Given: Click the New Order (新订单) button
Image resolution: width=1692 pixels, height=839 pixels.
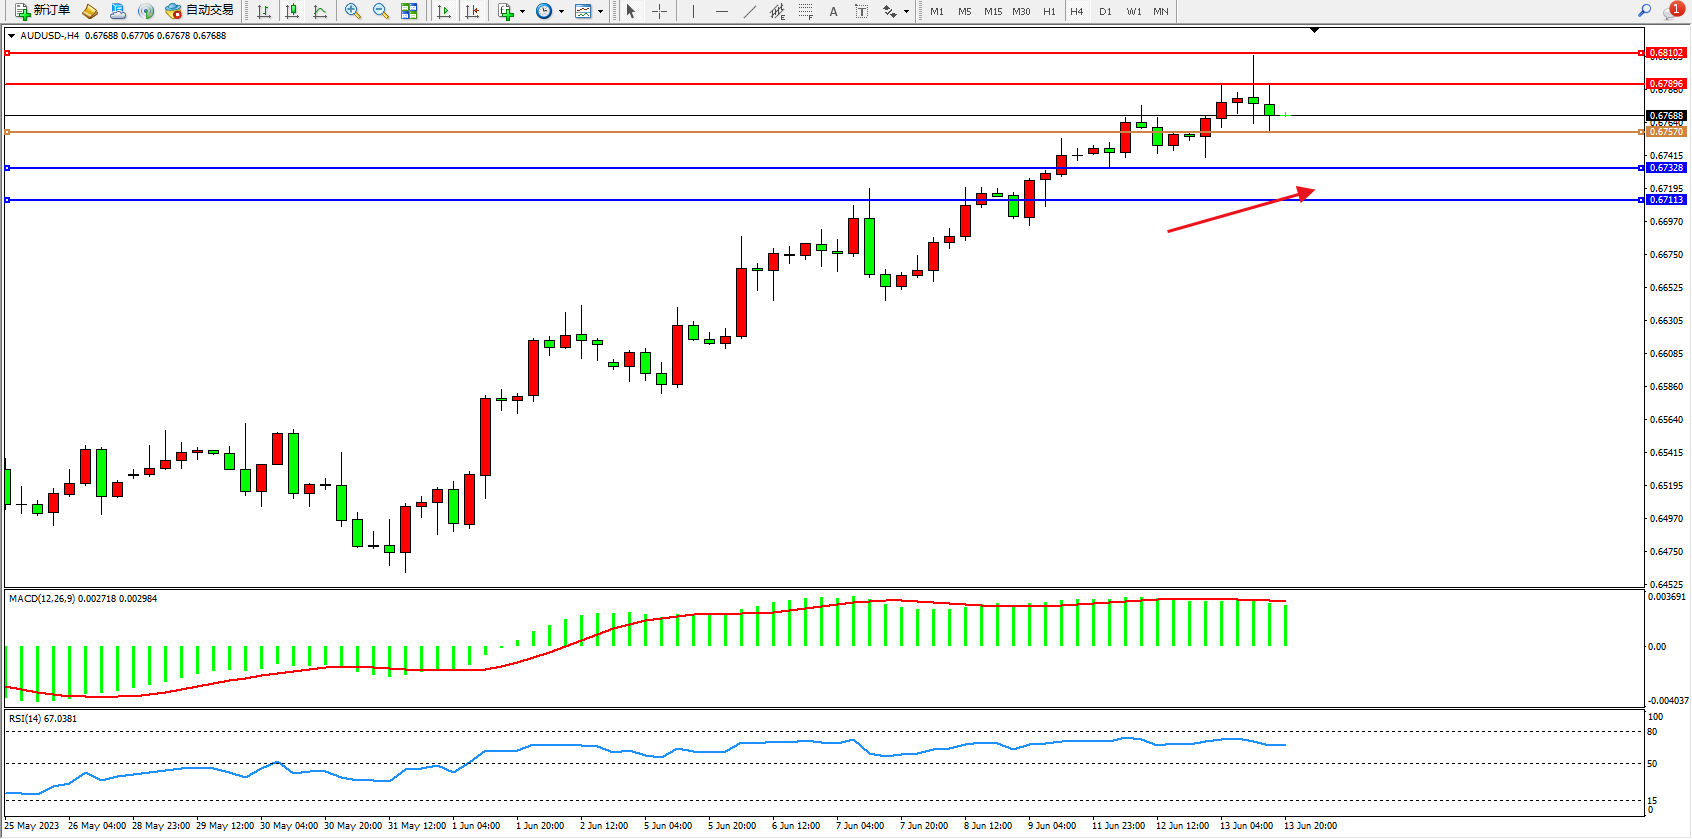Looking at the screenshot, I should point(42,11).
